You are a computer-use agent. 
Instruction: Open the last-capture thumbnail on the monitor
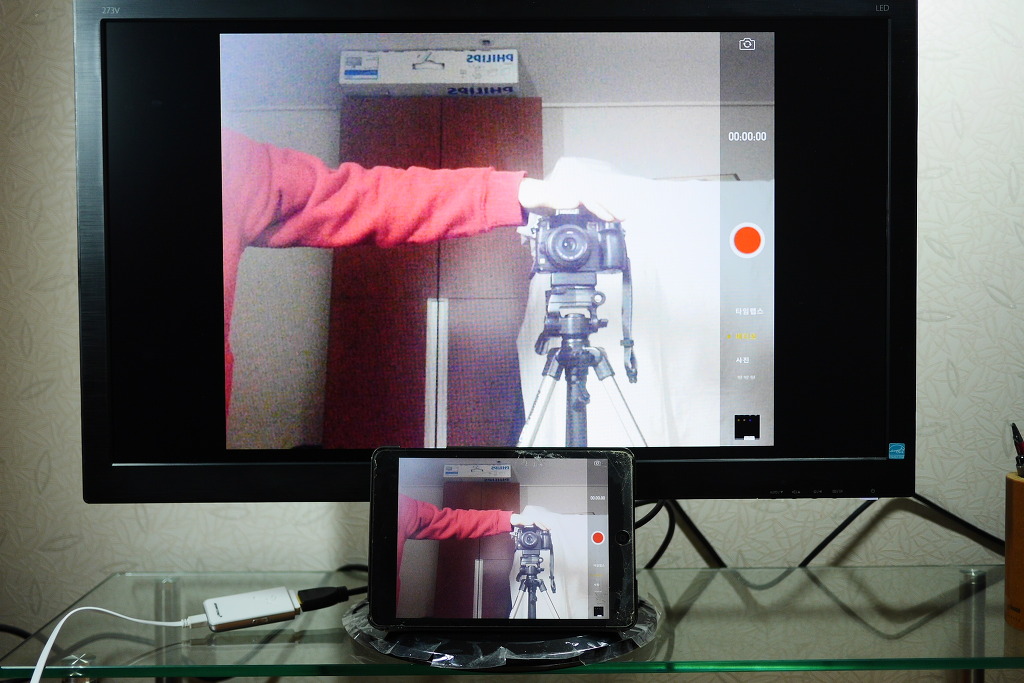tap(747, 426)
